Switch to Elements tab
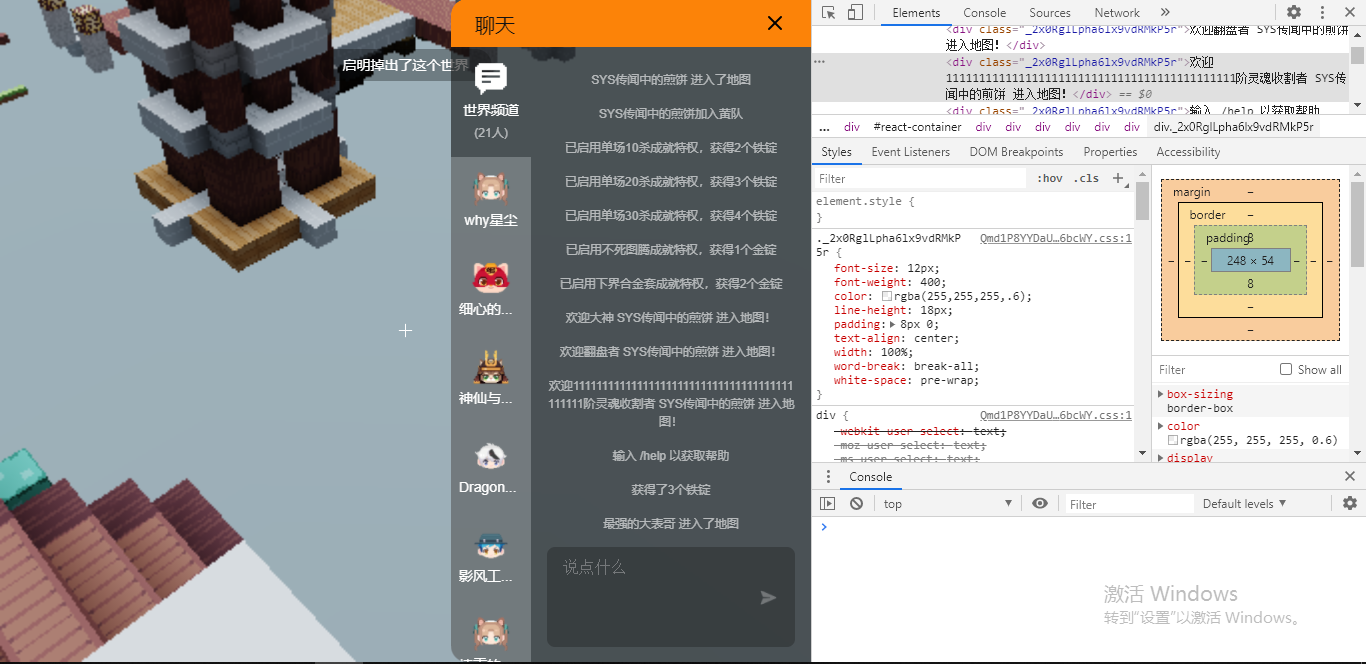1366x664 pixels. click(x=916, y=12)
